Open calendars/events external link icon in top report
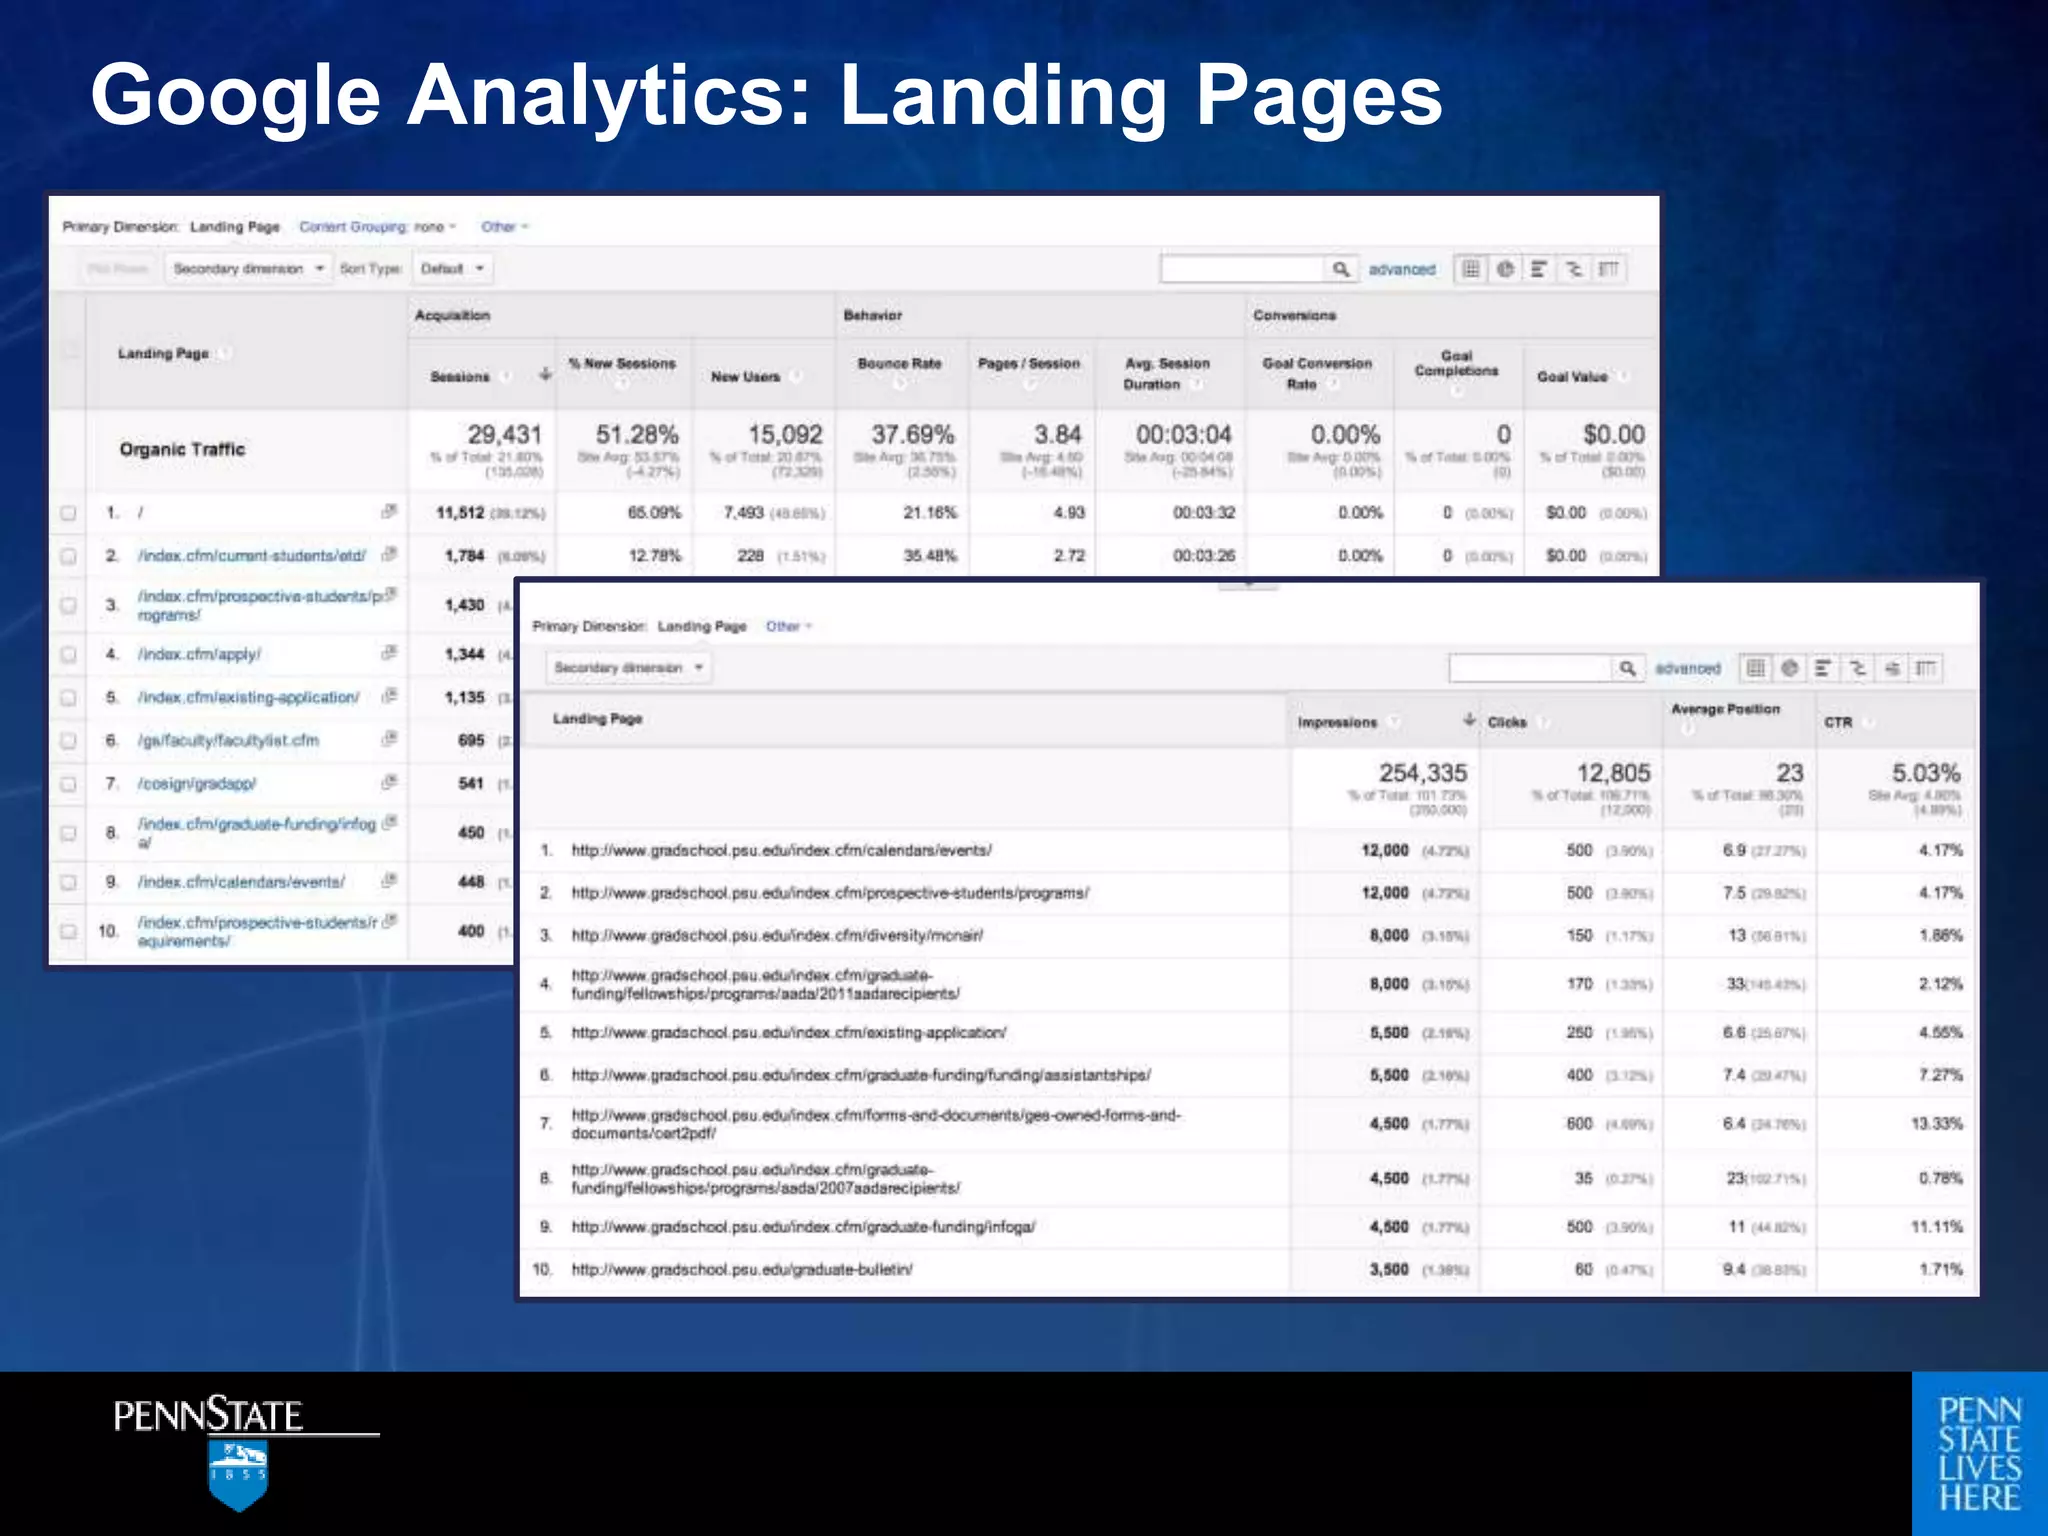This screenshot has height=1536, width=2048. [389, 880]
